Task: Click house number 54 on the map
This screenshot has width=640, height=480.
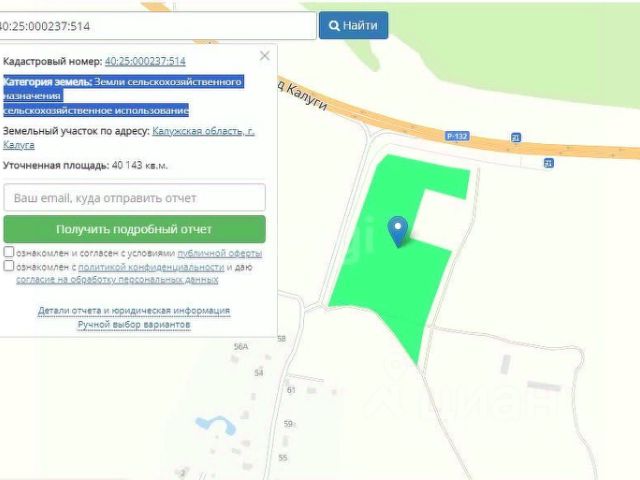Action: pos(259,373)
